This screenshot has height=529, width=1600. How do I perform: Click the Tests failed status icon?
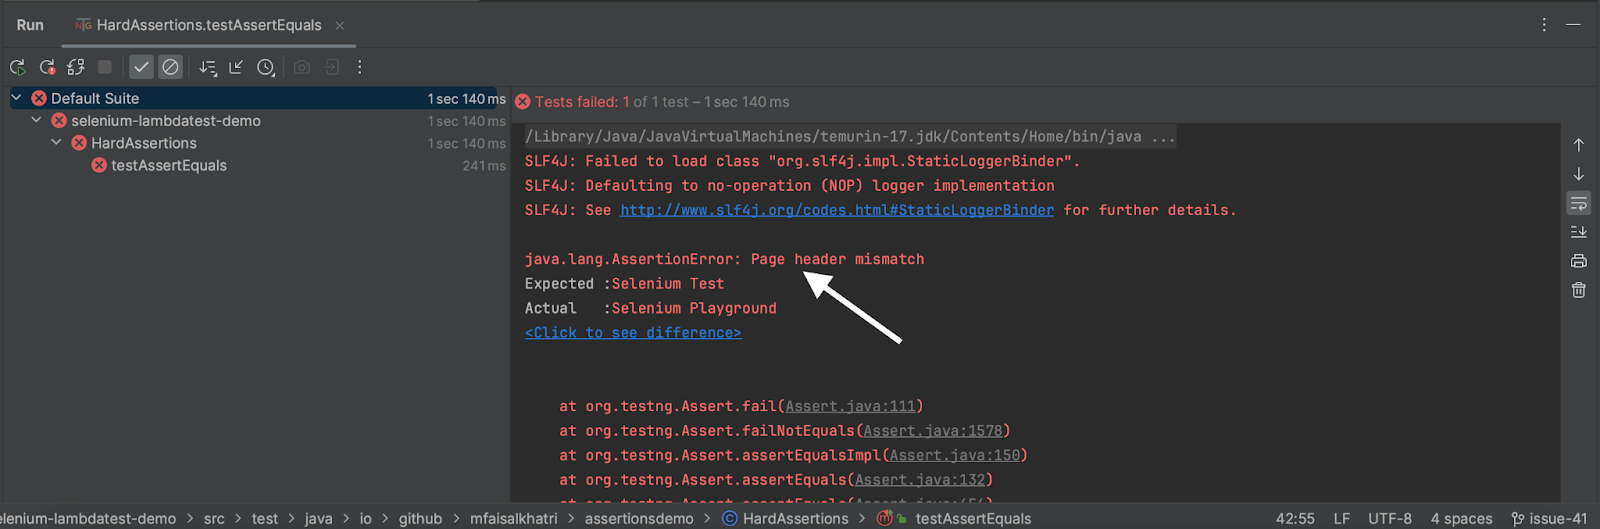(522, 102)
